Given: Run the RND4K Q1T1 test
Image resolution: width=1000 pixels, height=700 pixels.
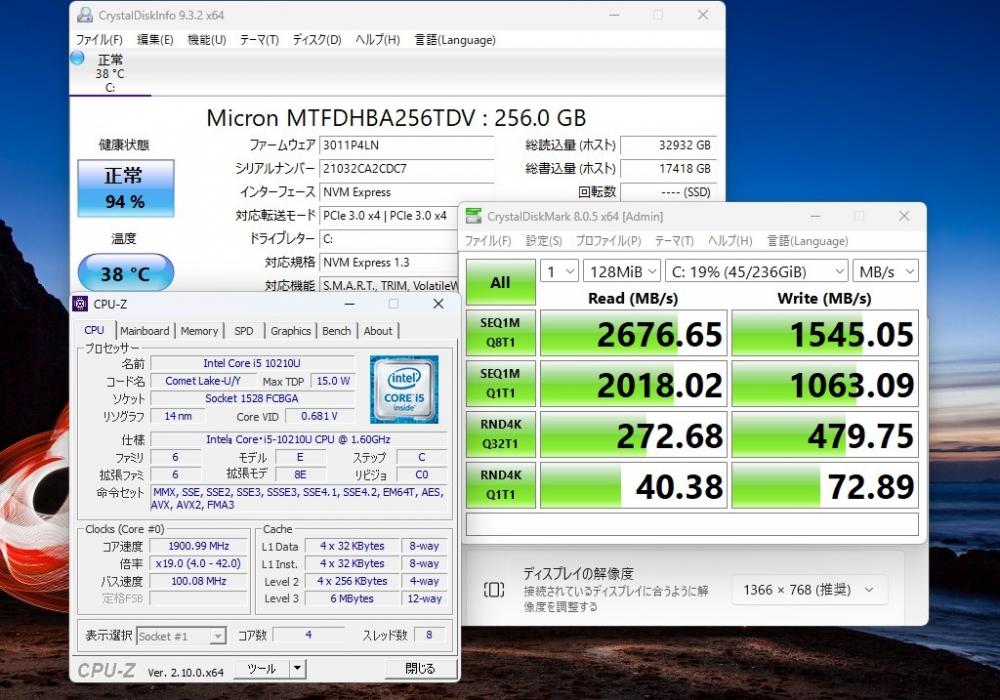Looking at the screenshot, I should click(x=501, y=485).
